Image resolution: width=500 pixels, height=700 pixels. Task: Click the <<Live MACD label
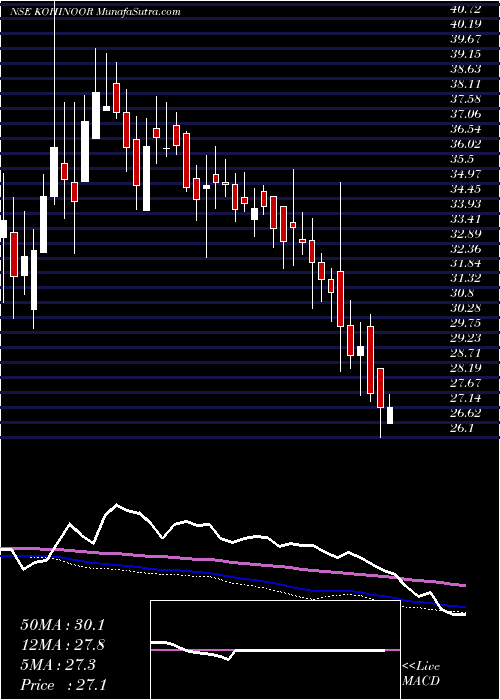click(421, 674)
